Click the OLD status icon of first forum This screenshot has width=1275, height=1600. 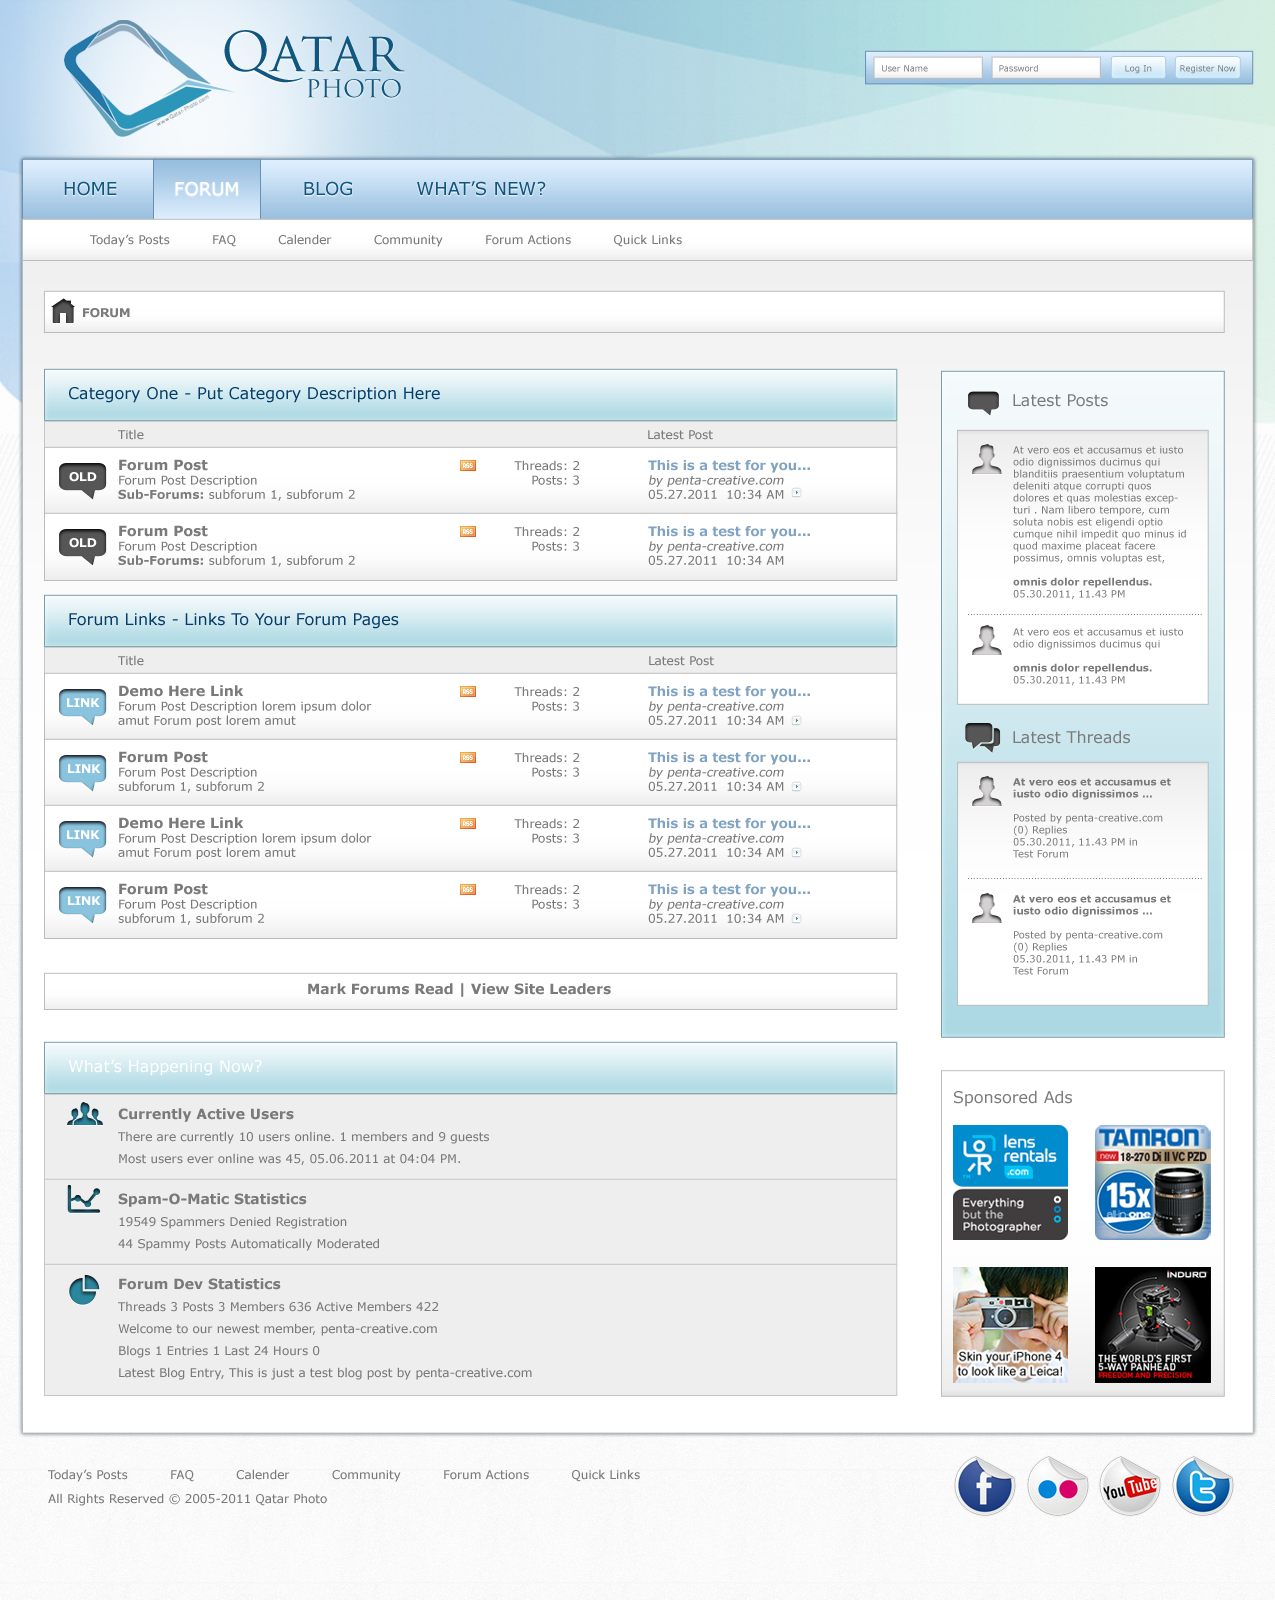coord(83,479)
